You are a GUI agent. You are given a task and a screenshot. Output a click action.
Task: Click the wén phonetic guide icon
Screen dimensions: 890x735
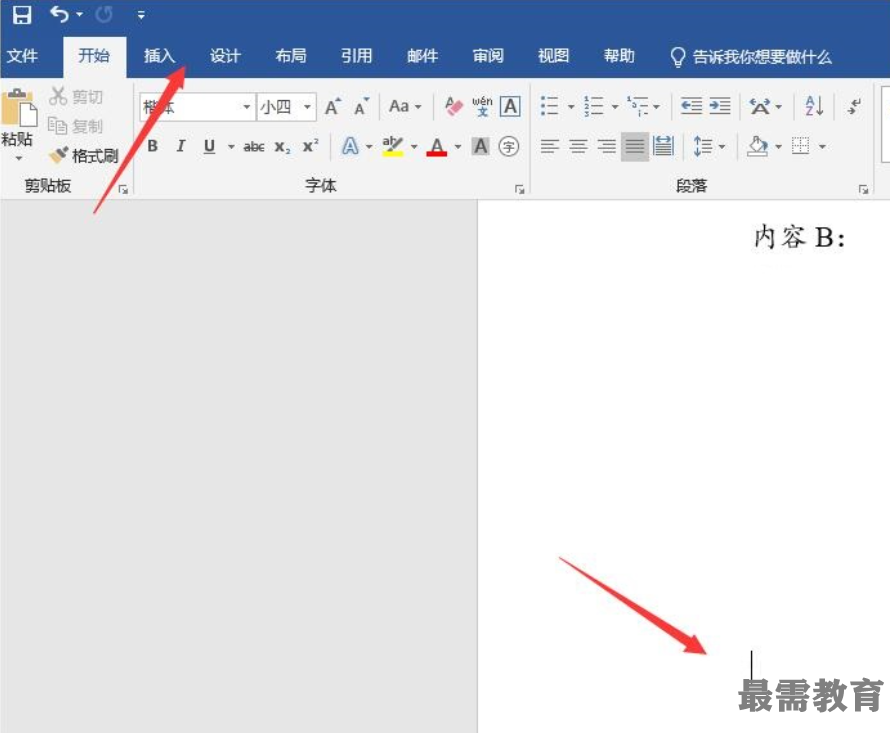point(482,107)
